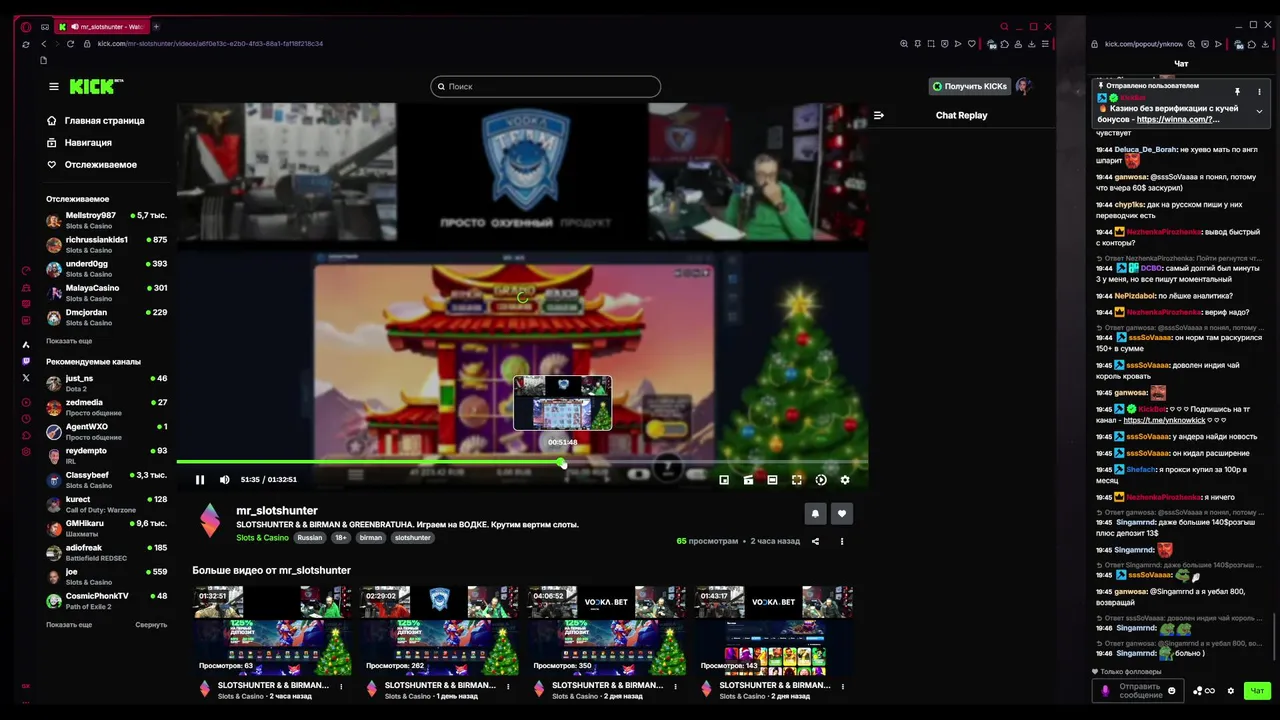The image size is (1280, 720).
Task: Open new browser tab plus button
Action: click(156, 27)
